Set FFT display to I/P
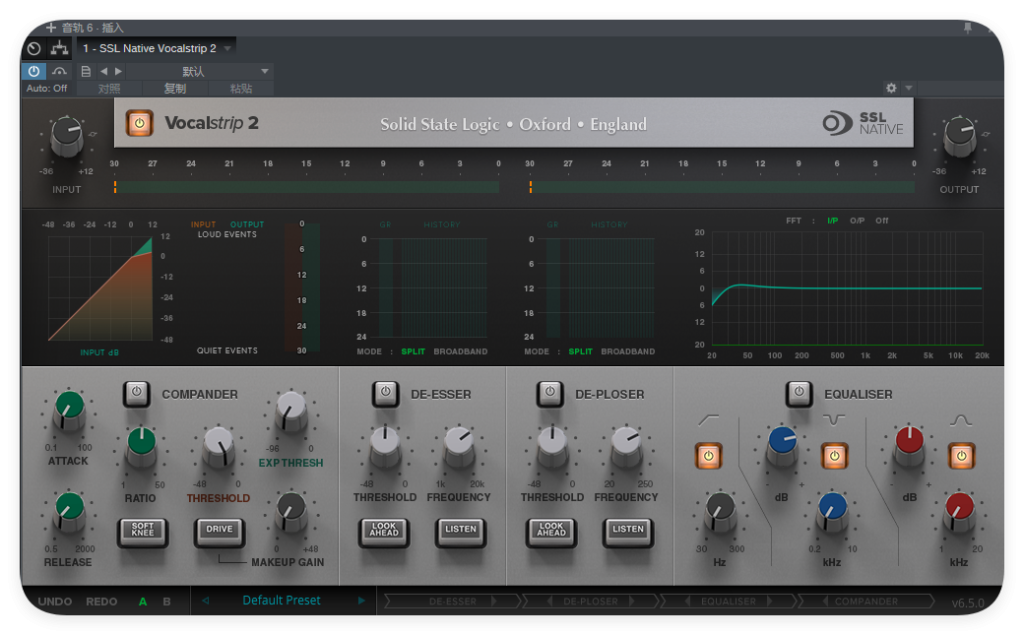The width and height of the screenshot is (1024, 635). (x=833, y=221)
